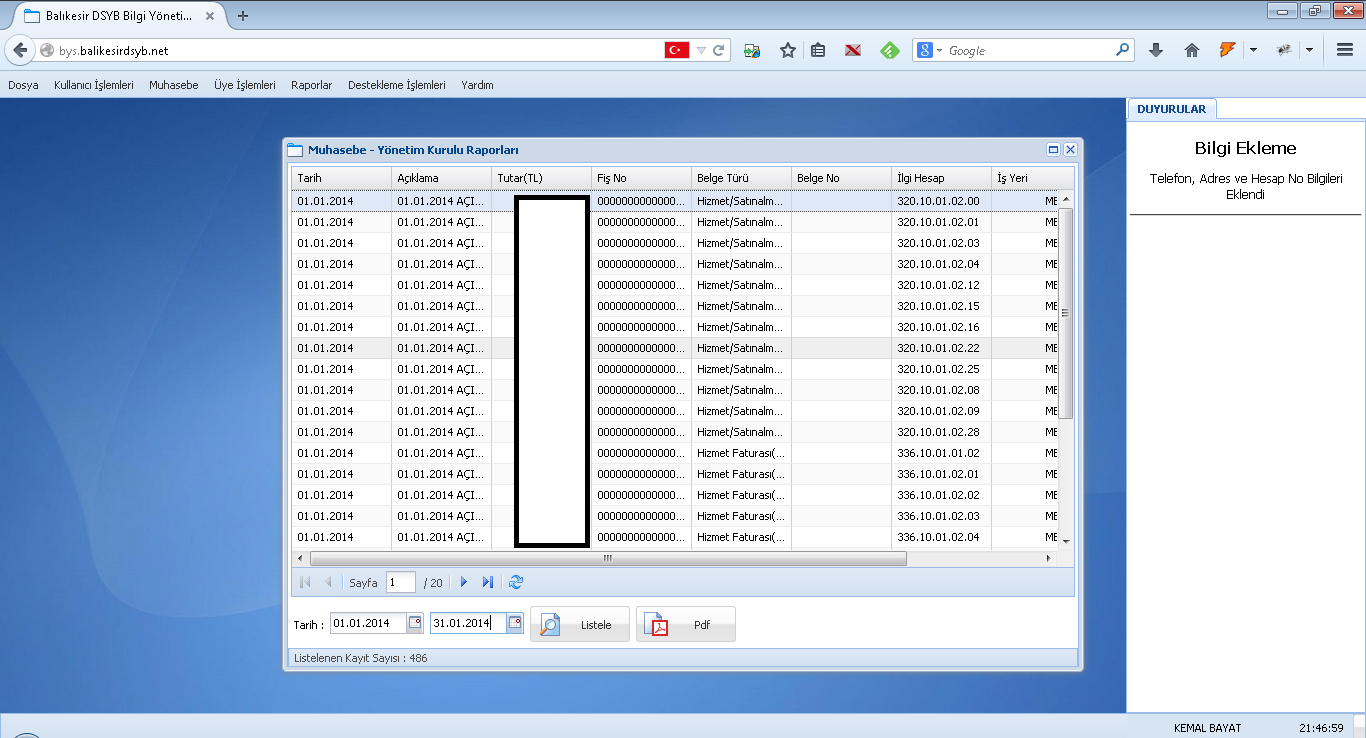Screen dimensions: 1366x738
Task: Open address bar history dropdown
Action: (x=702, y=50)
